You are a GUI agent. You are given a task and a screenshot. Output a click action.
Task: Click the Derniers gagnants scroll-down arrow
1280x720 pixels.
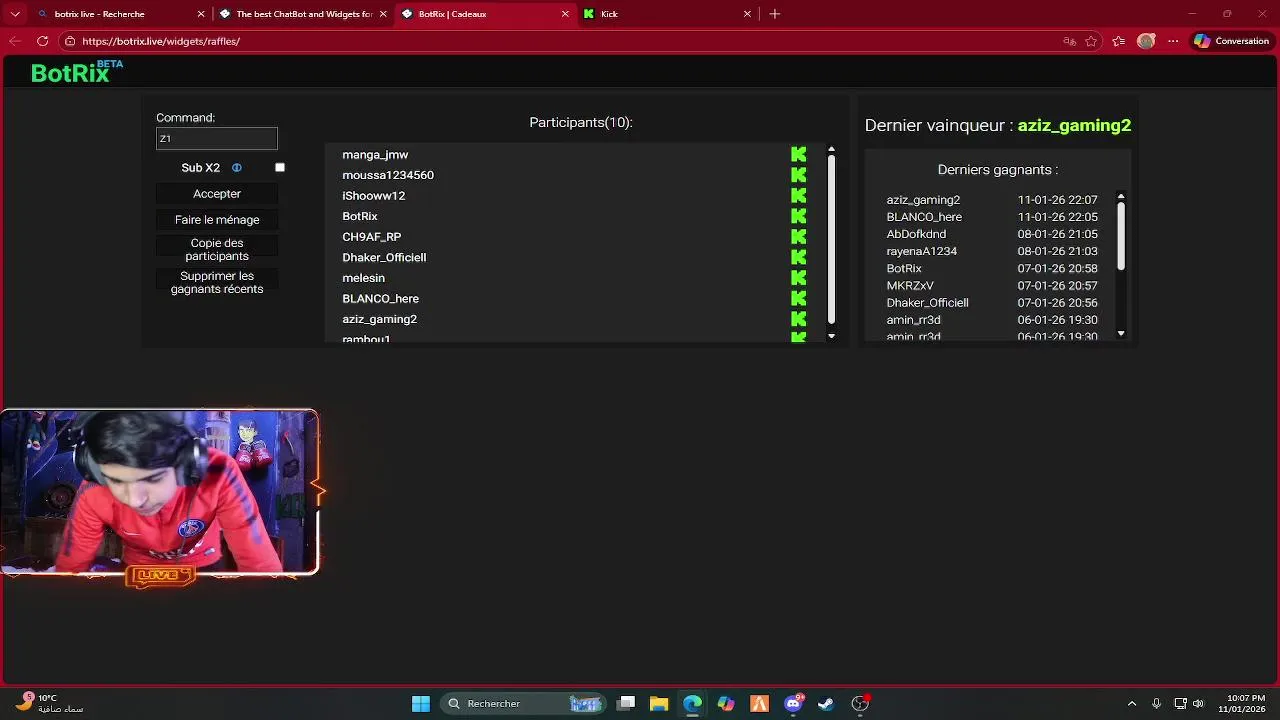(x=1121, y=333)
